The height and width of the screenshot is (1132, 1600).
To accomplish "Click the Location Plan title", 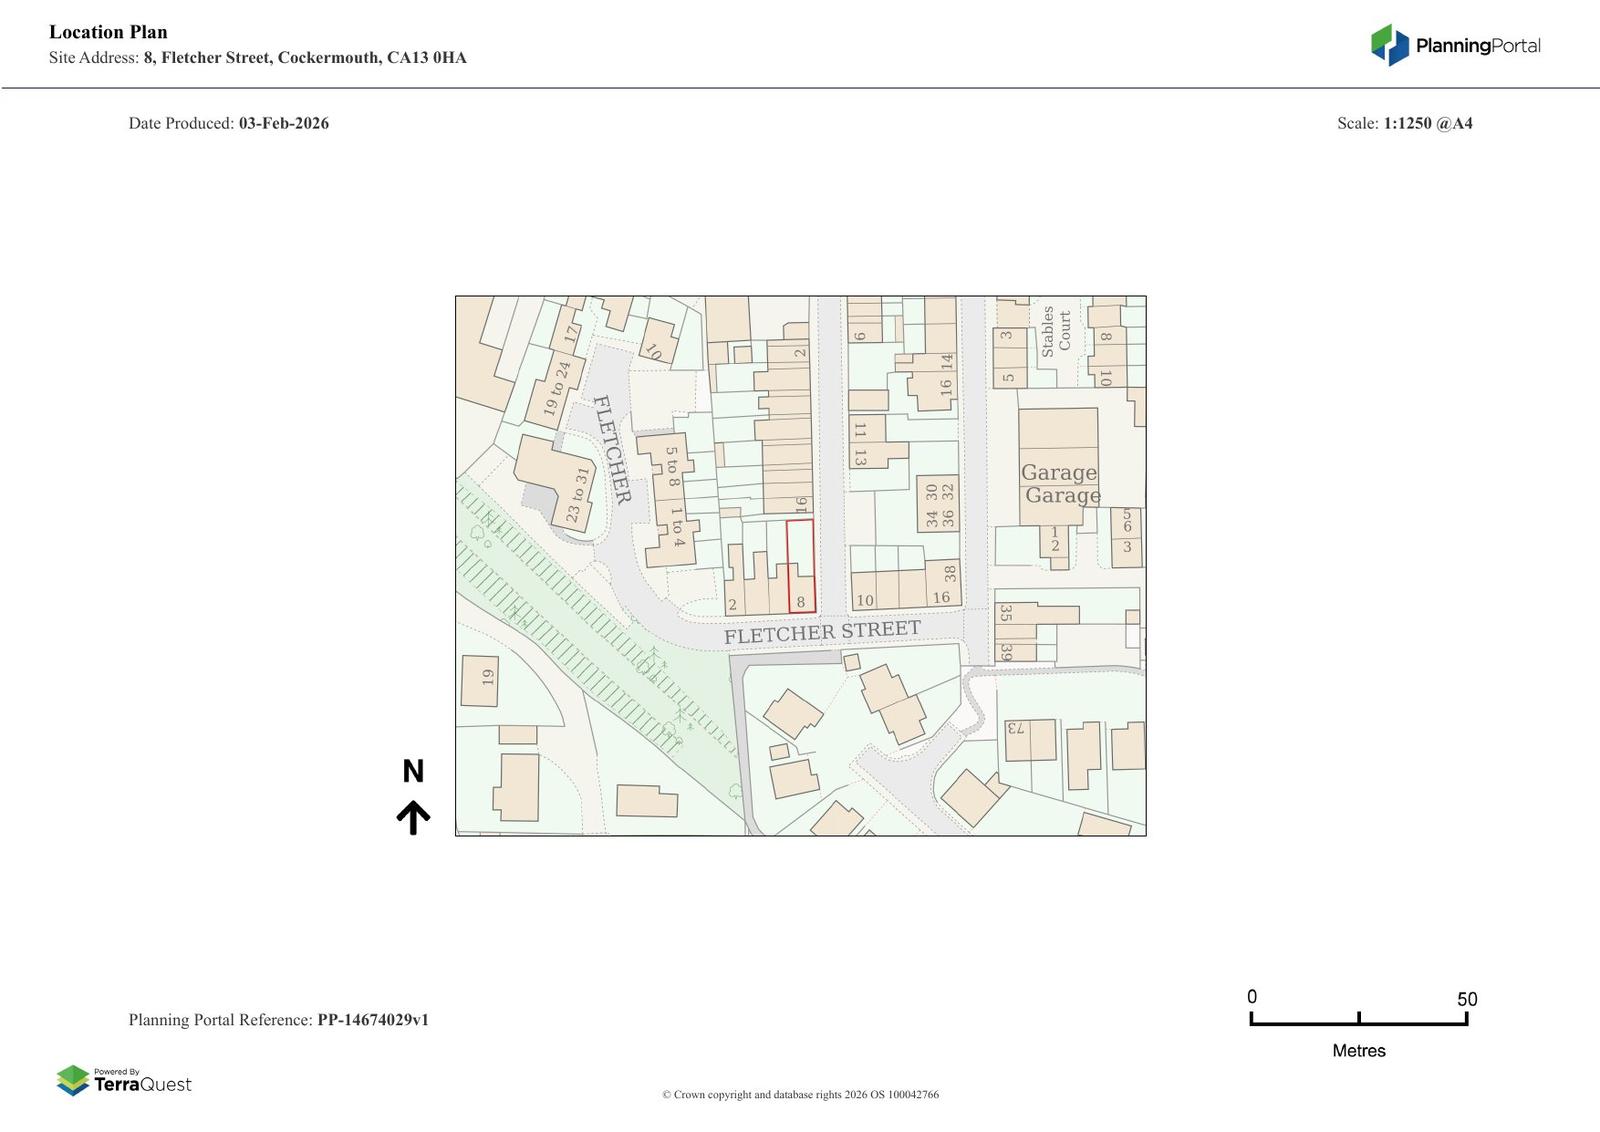I will (108, 32).
